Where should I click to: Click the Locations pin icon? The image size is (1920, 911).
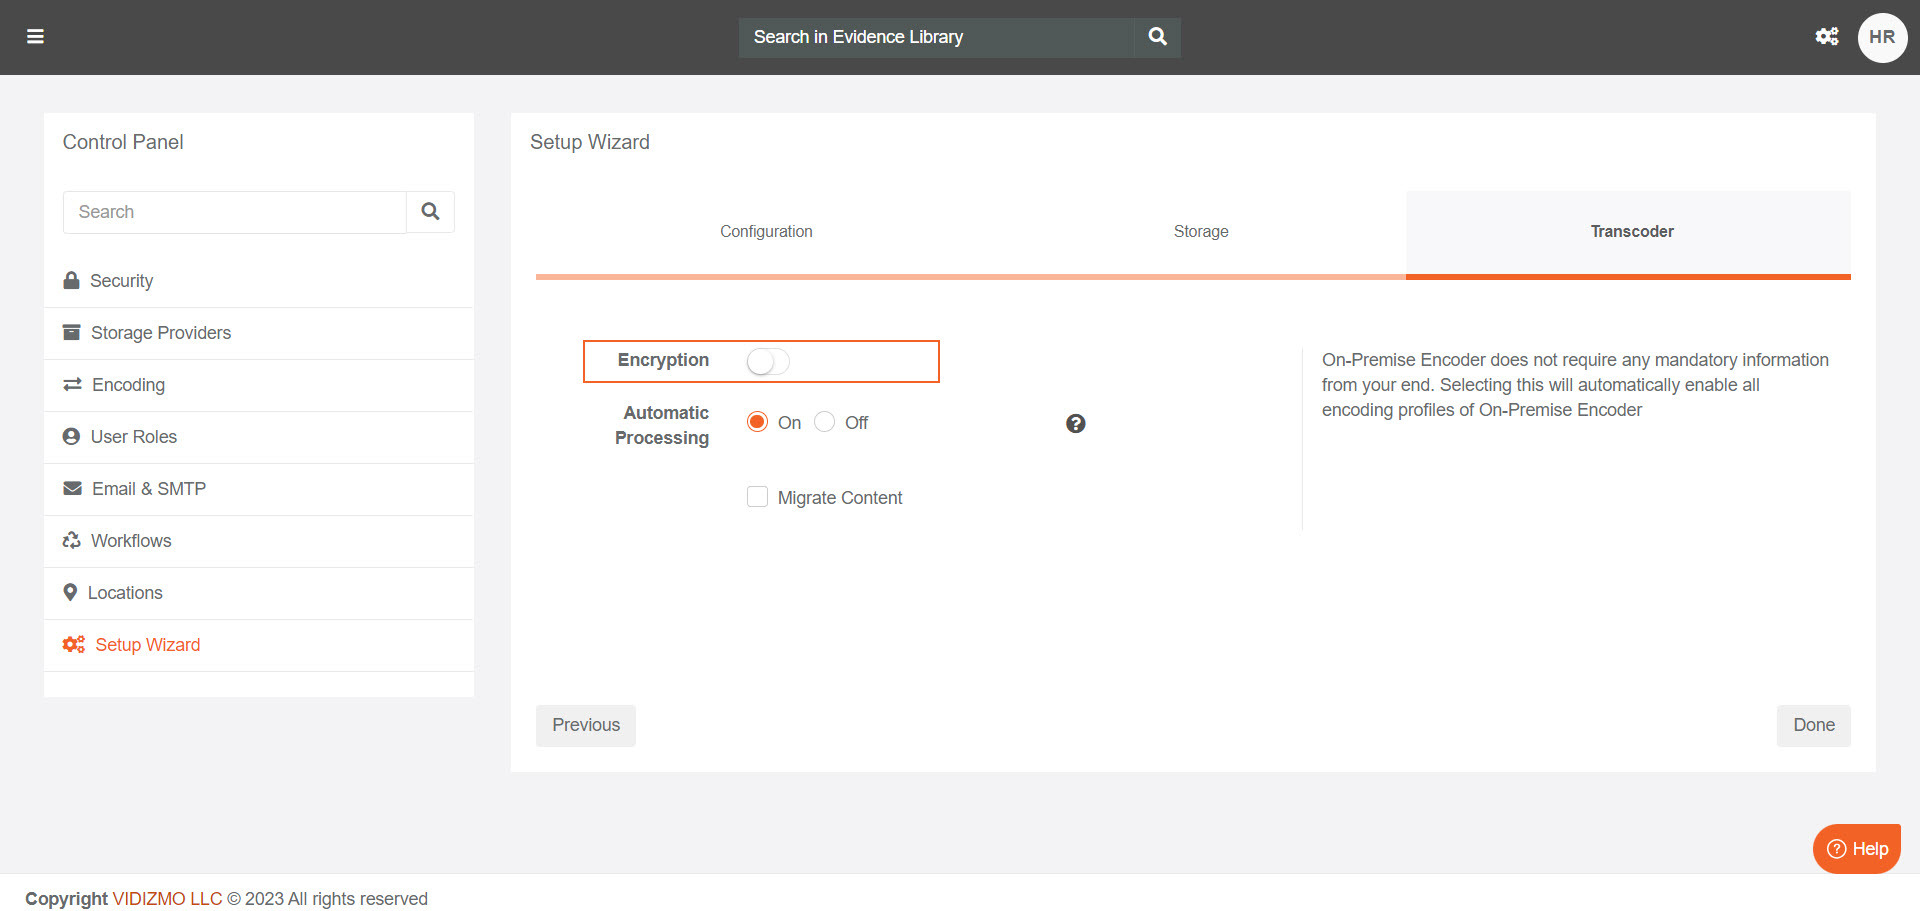coord(70,593)
